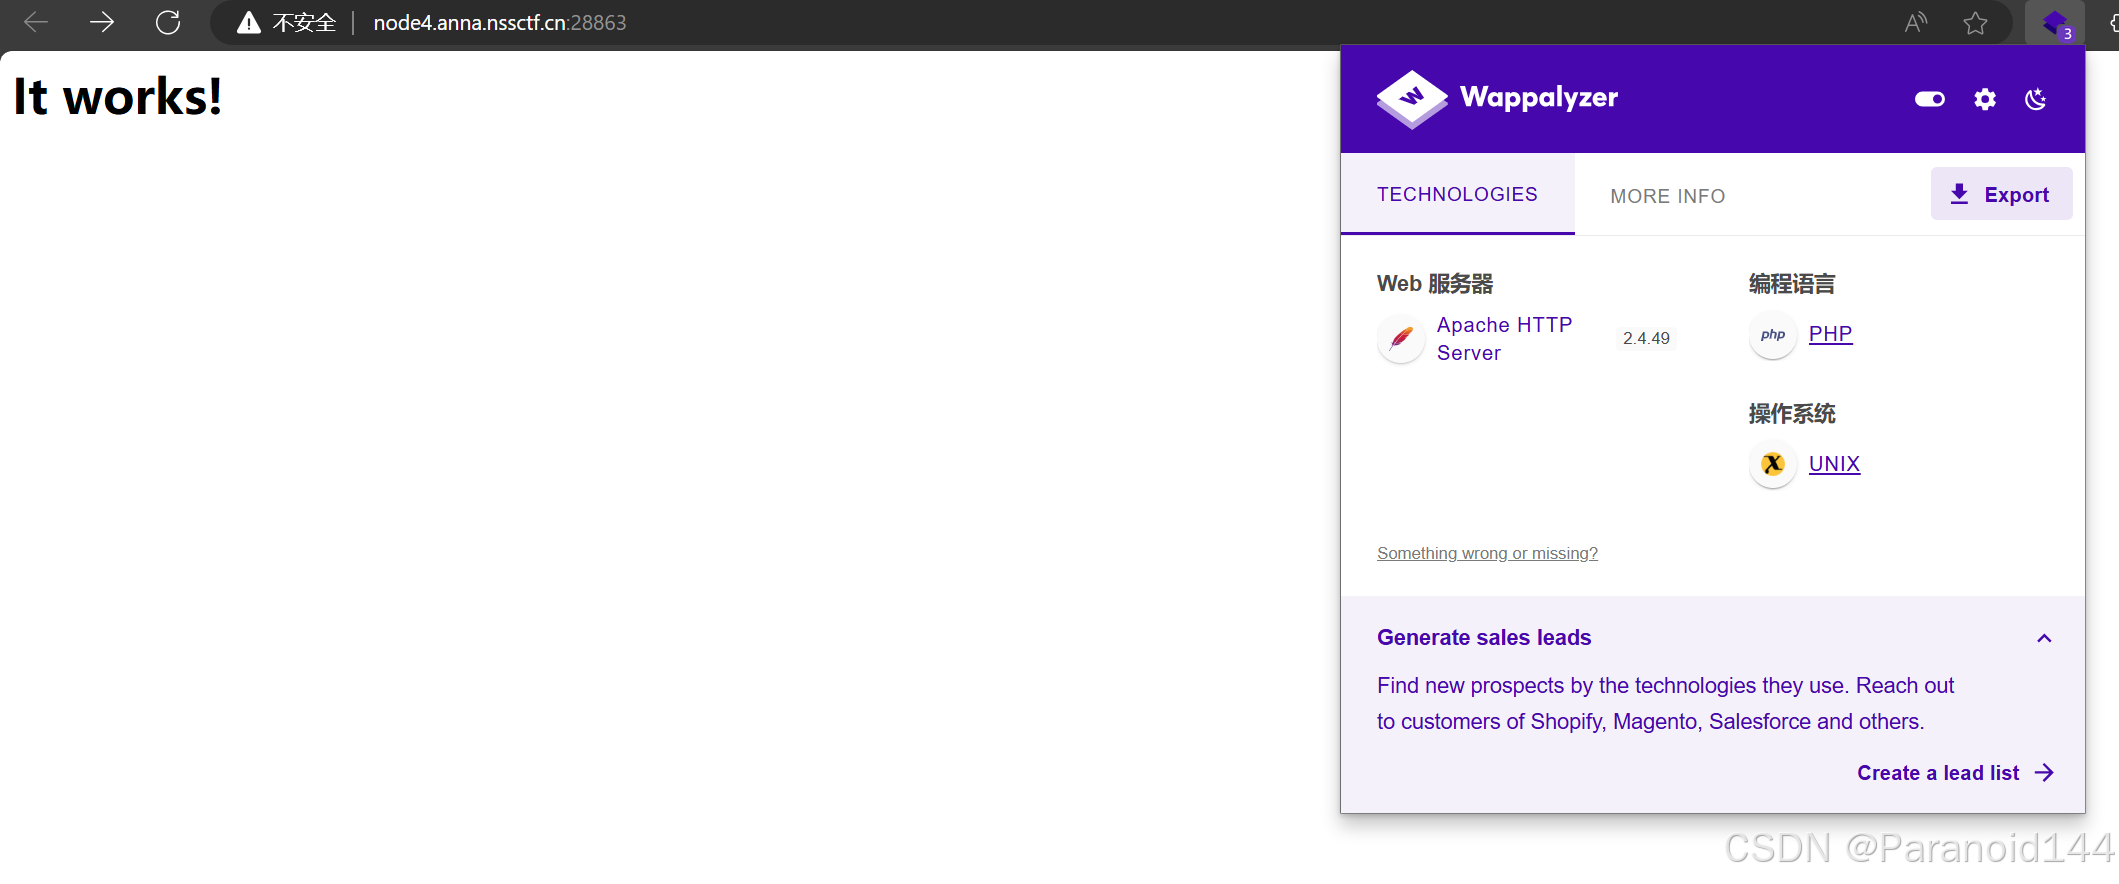Click the browser back arrow

pos(36,22)
